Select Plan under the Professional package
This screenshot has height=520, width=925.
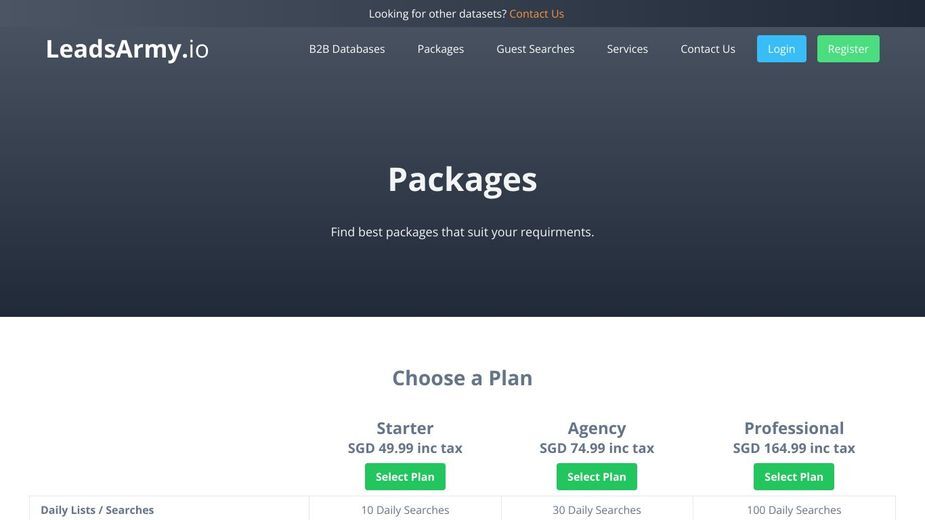793,476
